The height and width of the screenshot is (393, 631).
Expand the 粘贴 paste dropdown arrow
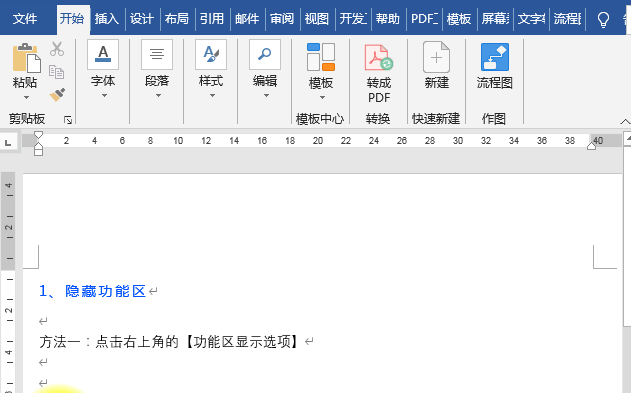point(26,98)
